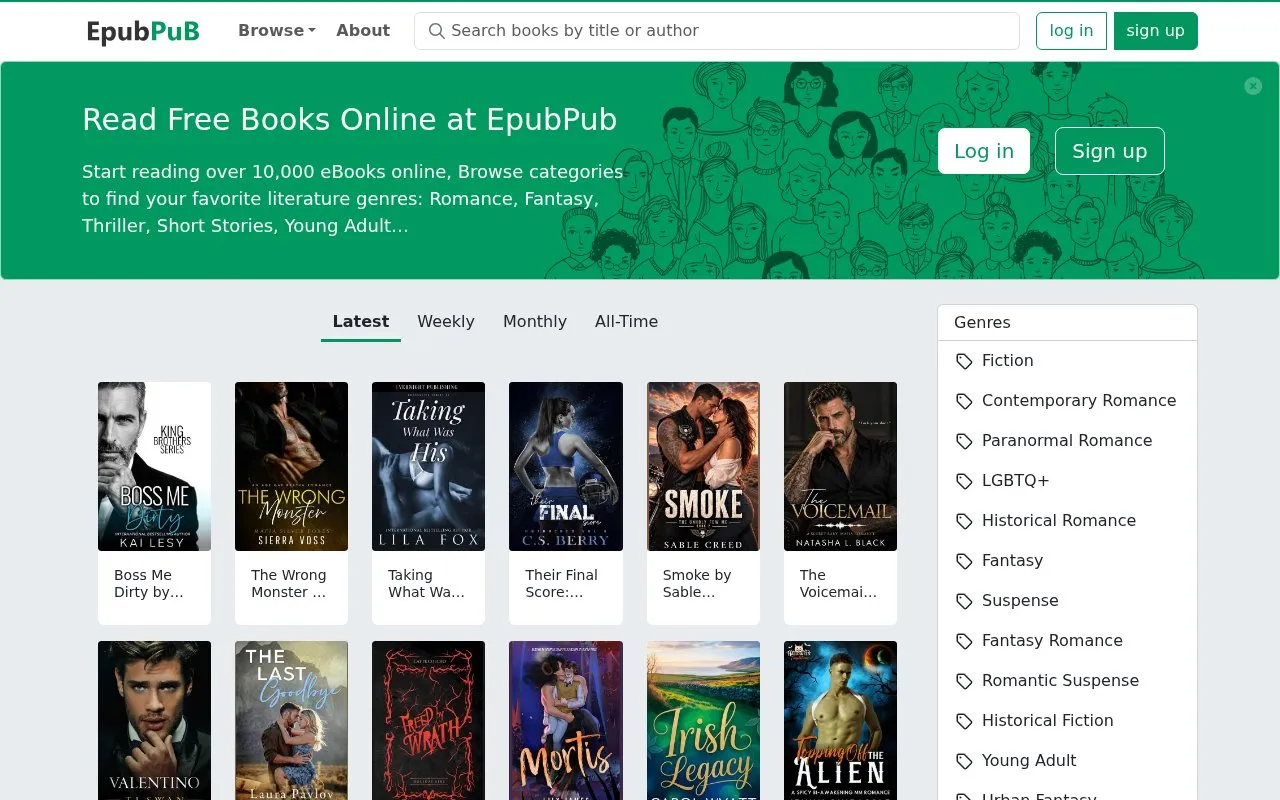Open Topping Off the Alien cover
Screen dimensions: 1280x800
coord(840,720)
